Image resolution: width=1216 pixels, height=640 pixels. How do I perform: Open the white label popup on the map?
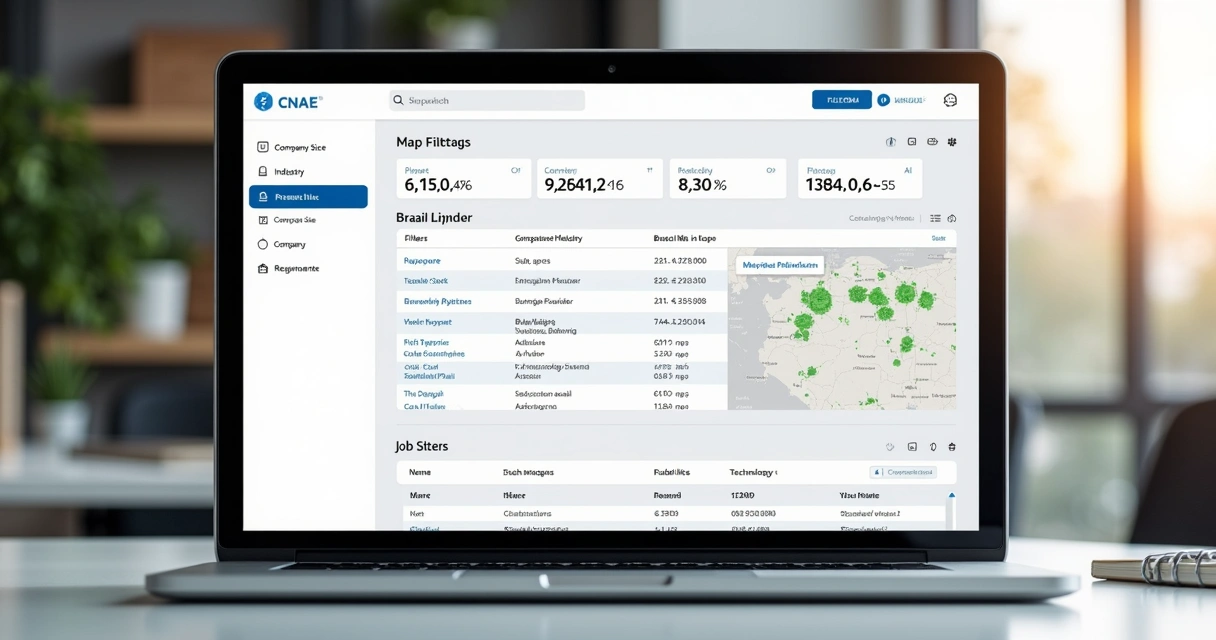(x=779, y=265)
